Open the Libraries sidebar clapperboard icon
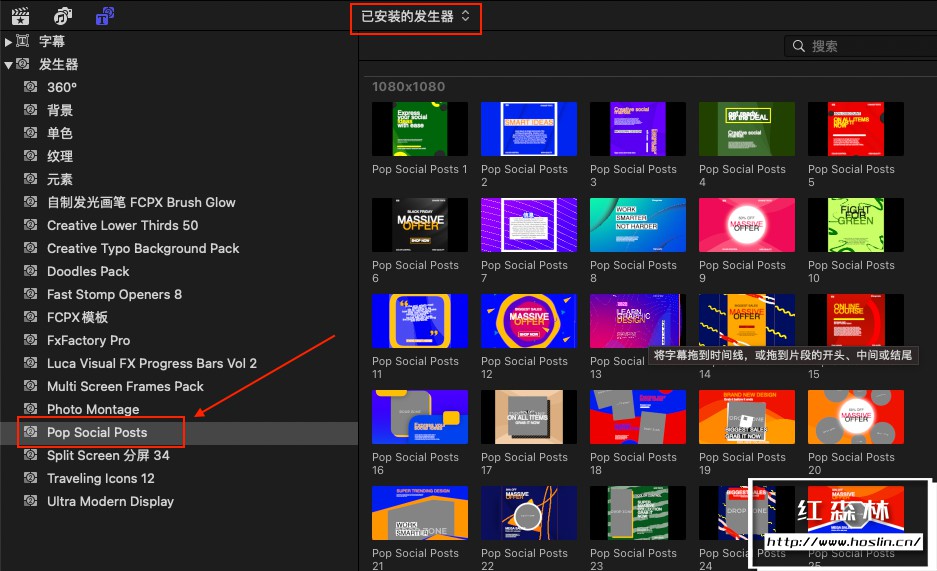The image size is (937, 571). point(20,16)
